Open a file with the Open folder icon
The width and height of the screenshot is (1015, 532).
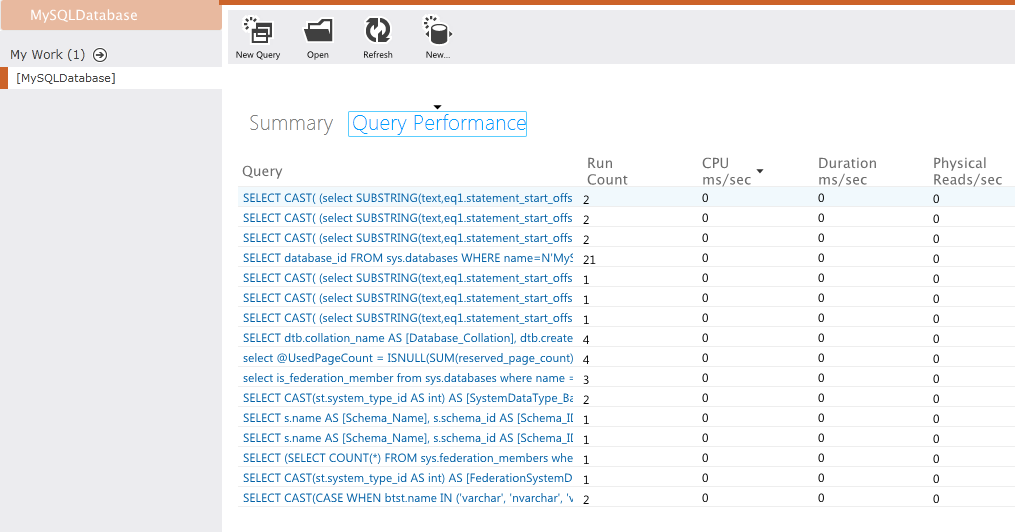pos(318,30)
